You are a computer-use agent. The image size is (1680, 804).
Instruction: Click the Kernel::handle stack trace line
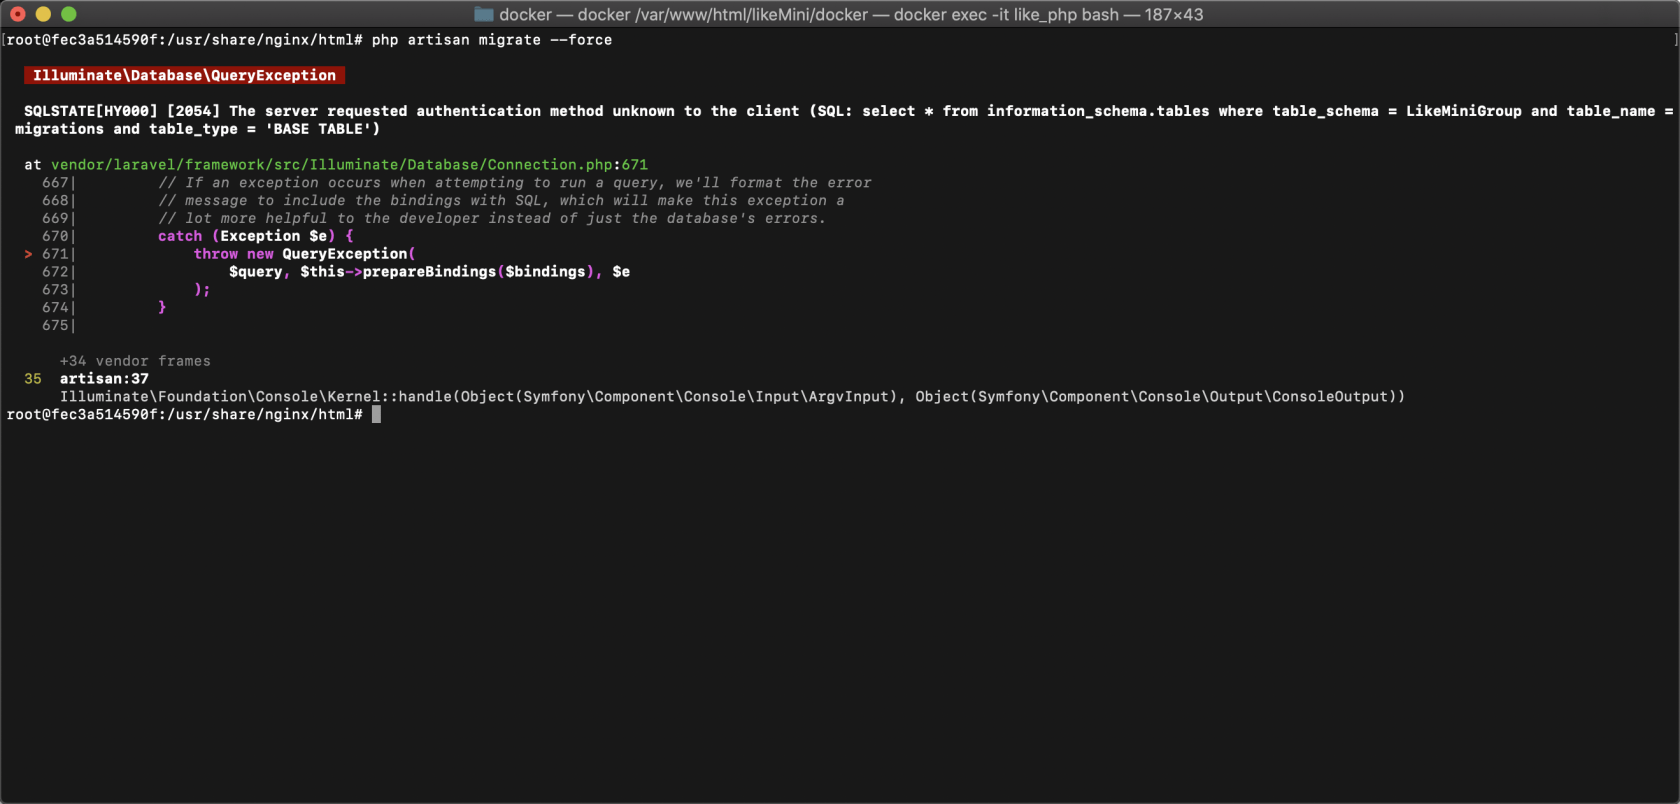(x=732, y=397)
